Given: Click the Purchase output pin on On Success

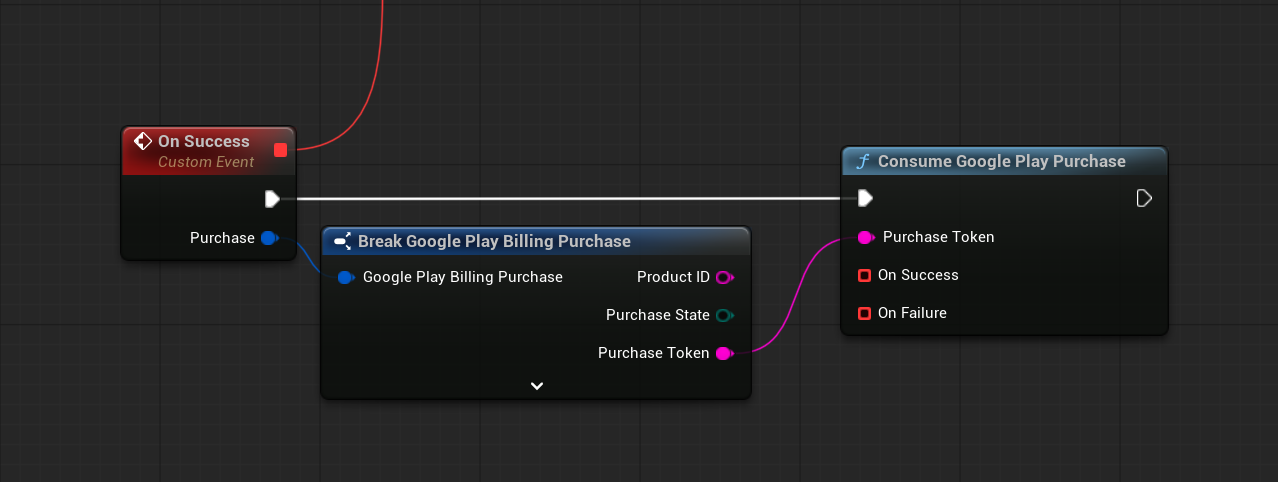Looking at the screenshot, I should (269, 238).
